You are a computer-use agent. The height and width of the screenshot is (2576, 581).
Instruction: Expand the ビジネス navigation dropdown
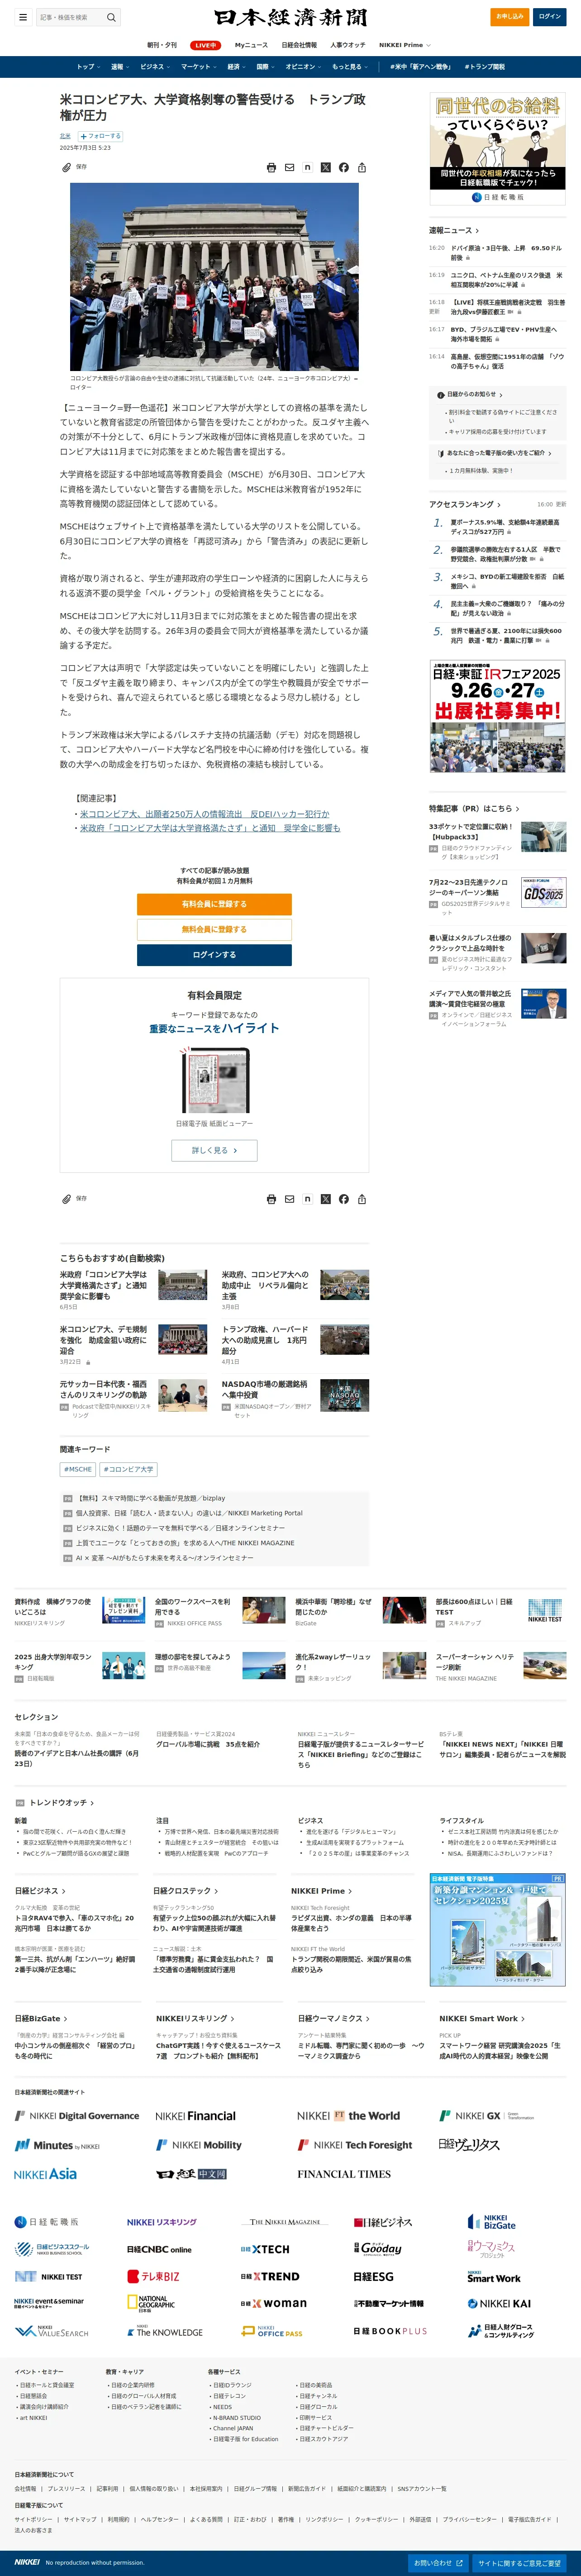click(x=155, y=67)
